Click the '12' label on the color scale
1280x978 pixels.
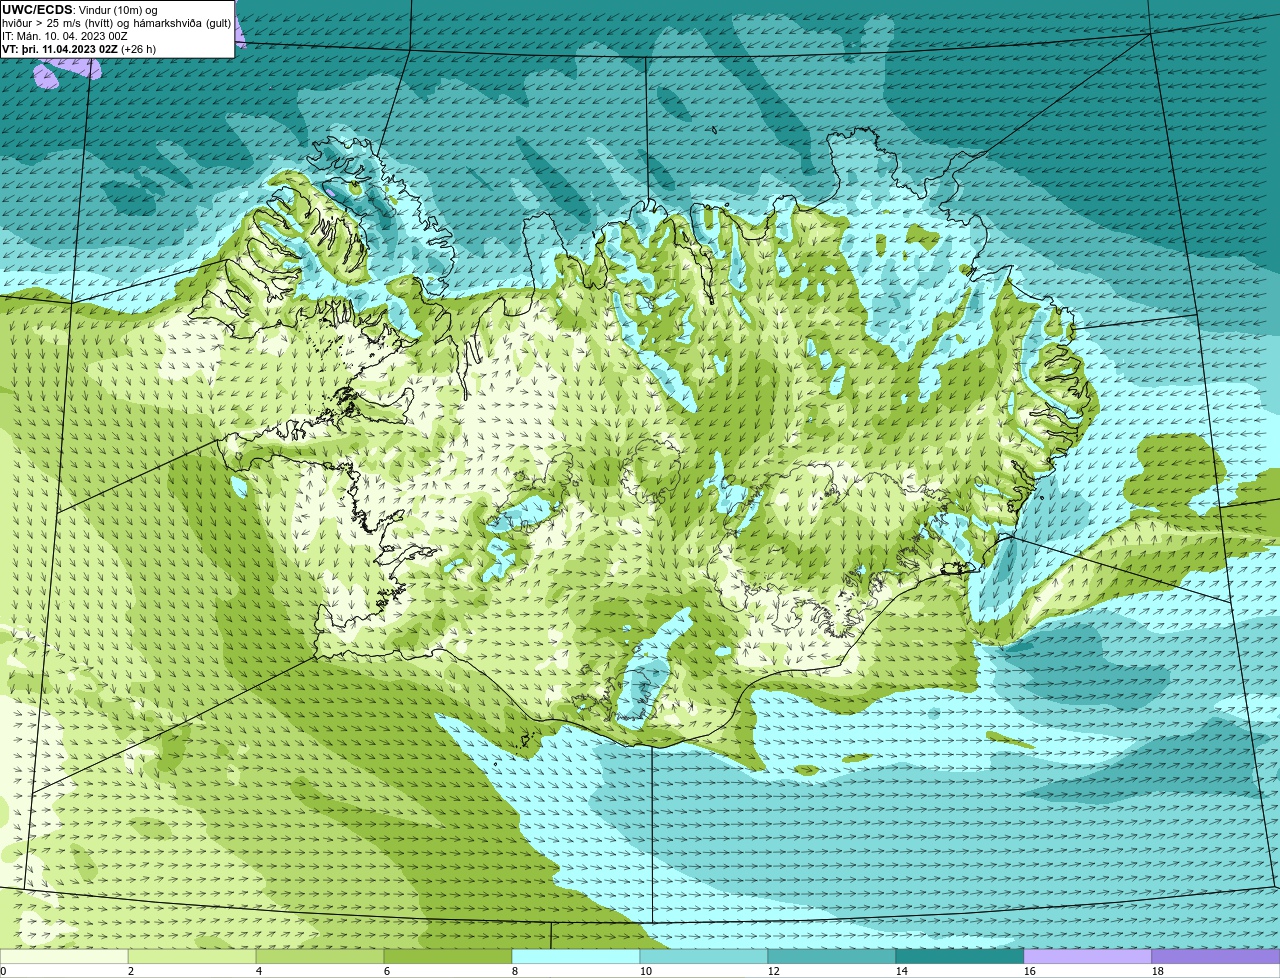point(774,971)
